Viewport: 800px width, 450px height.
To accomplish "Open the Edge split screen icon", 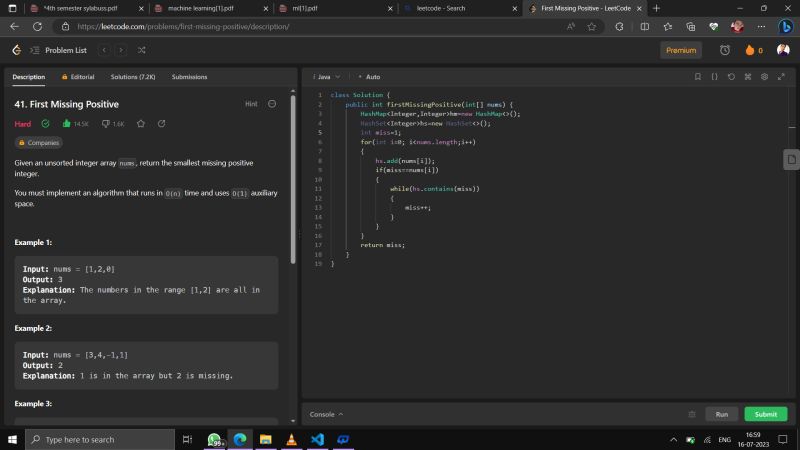I will click(645, 27).
